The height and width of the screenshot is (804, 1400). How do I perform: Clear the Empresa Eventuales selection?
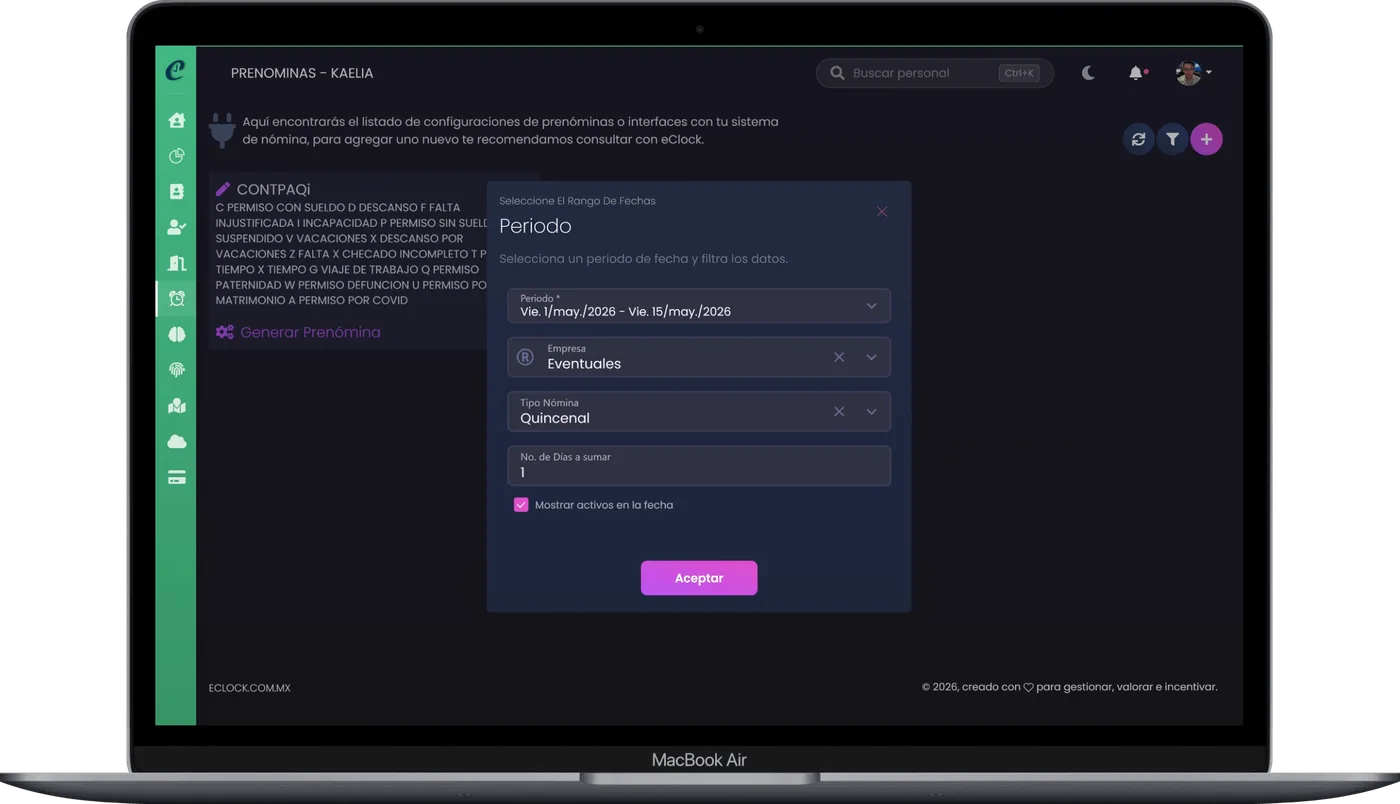click(839, 357)
